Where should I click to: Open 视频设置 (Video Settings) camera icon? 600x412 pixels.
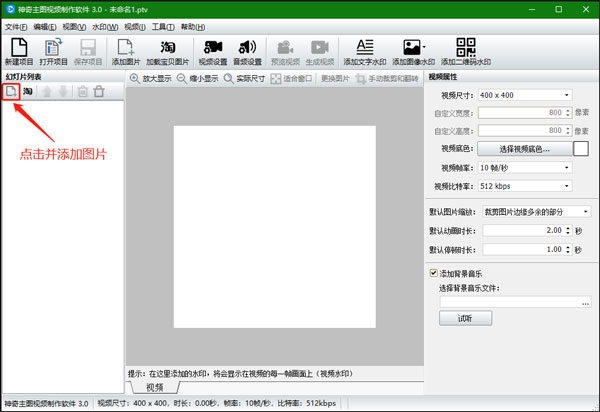coord(213,47)
